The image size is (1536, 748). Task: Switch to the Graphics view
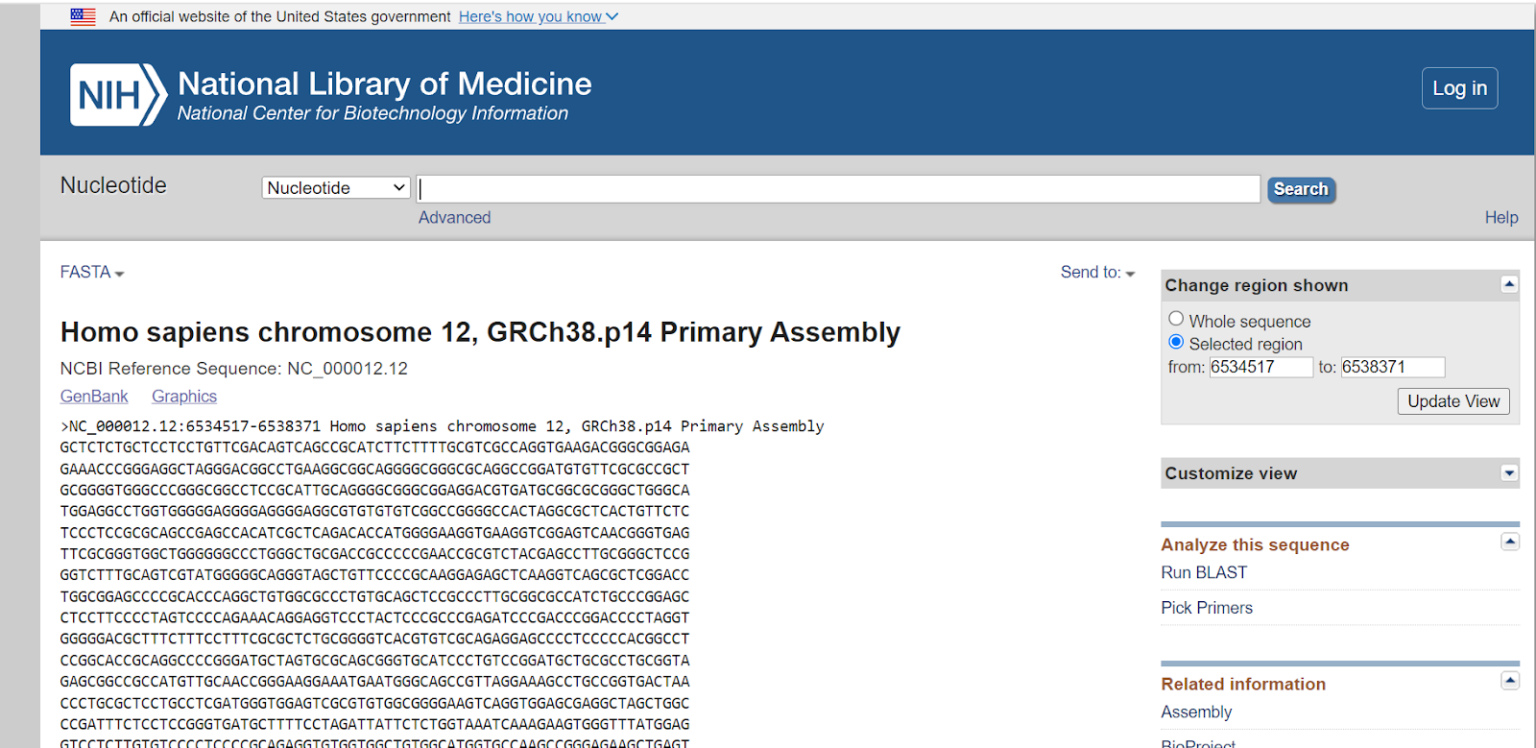point(184,396)
